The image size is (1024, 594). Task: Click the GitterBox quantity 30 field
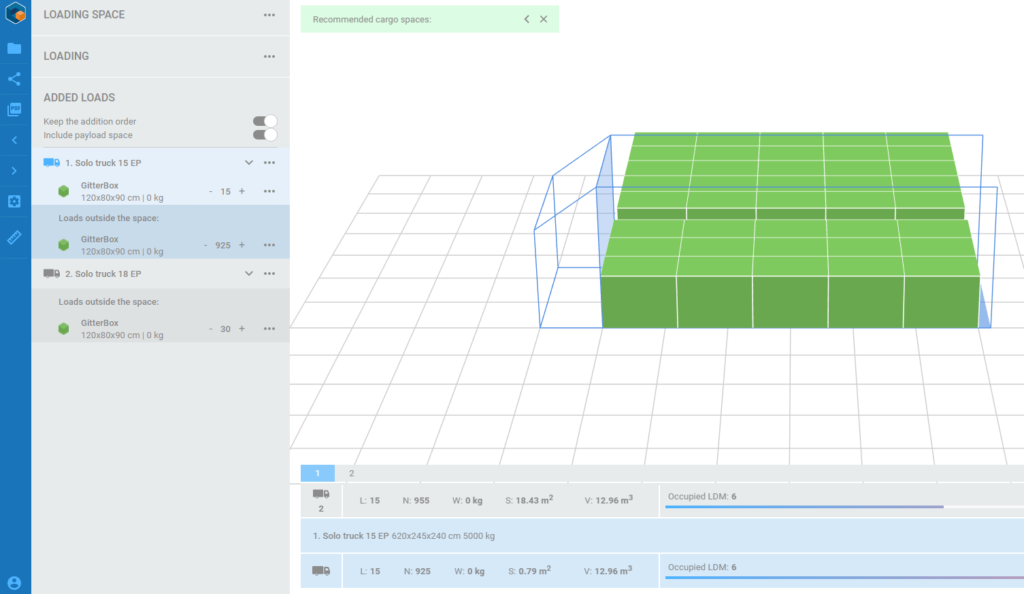coord(225,329)
